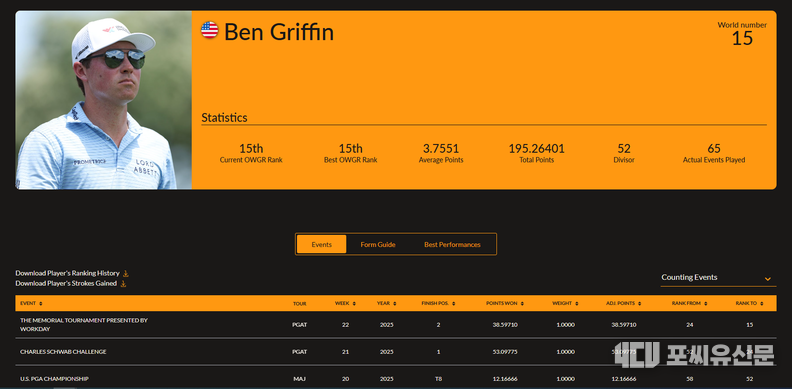Sort the table by the EVENT column arrows
This screenshot has height=389, width=792.
click(x=40, y=304)
